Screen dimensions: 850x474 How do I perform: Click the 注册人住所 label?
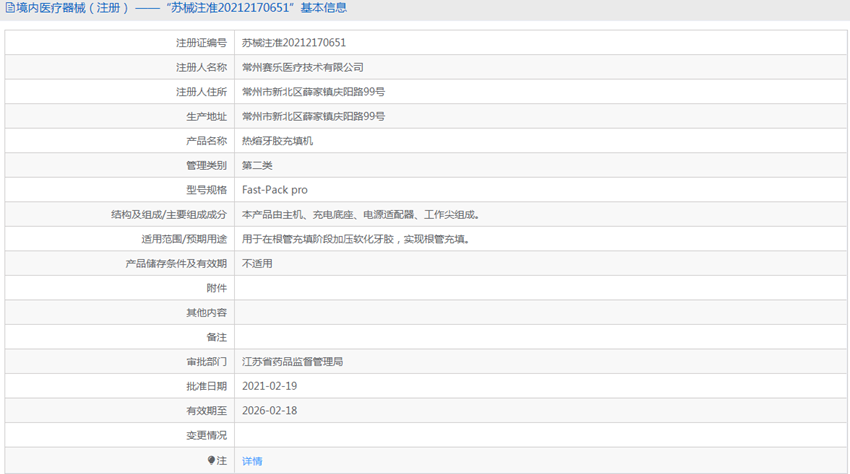[x=201, y=92]
